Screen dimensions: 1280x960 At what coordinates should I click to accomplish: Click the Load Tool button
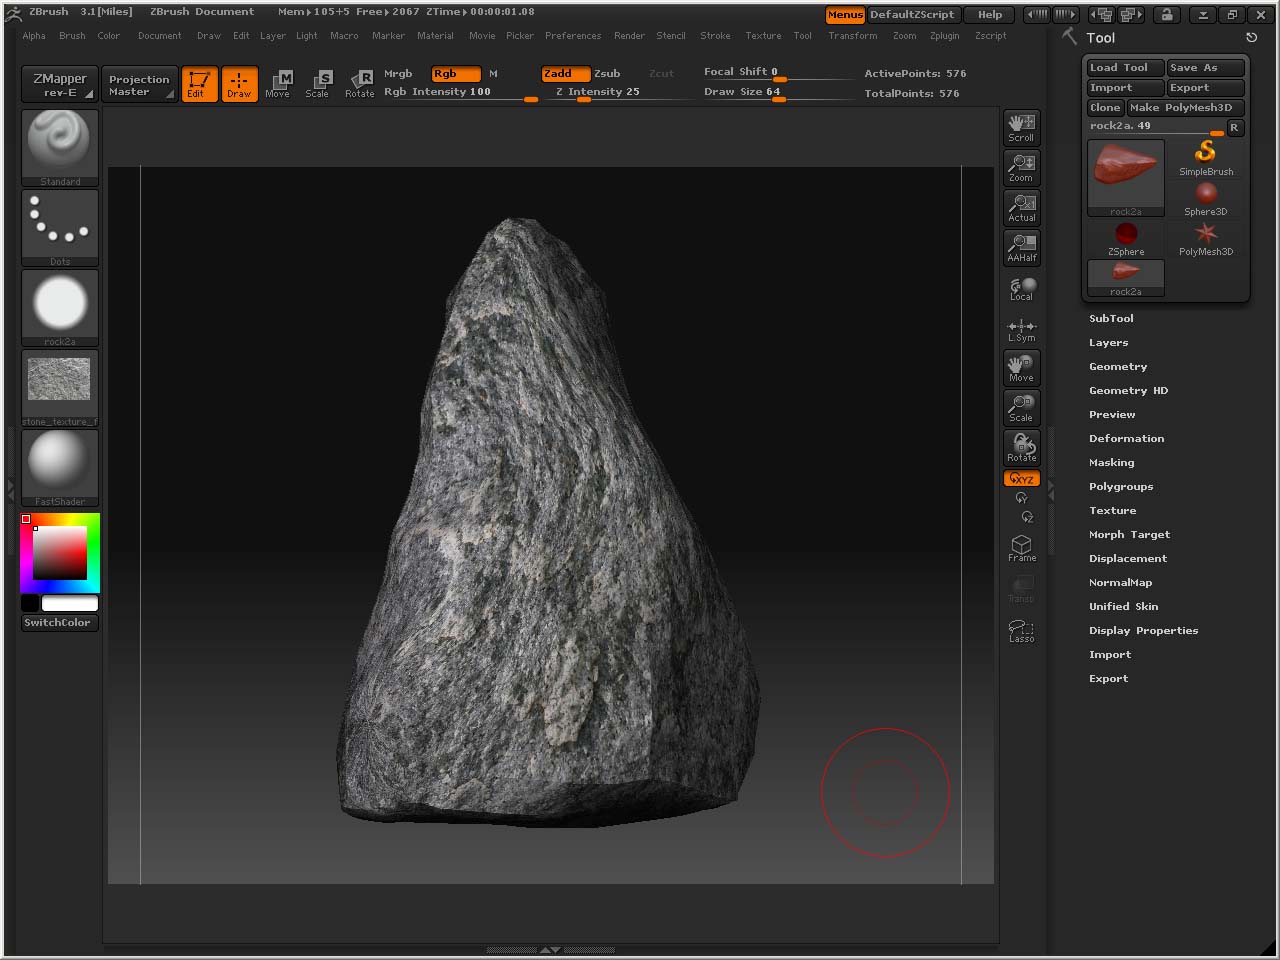point(1125,68)
